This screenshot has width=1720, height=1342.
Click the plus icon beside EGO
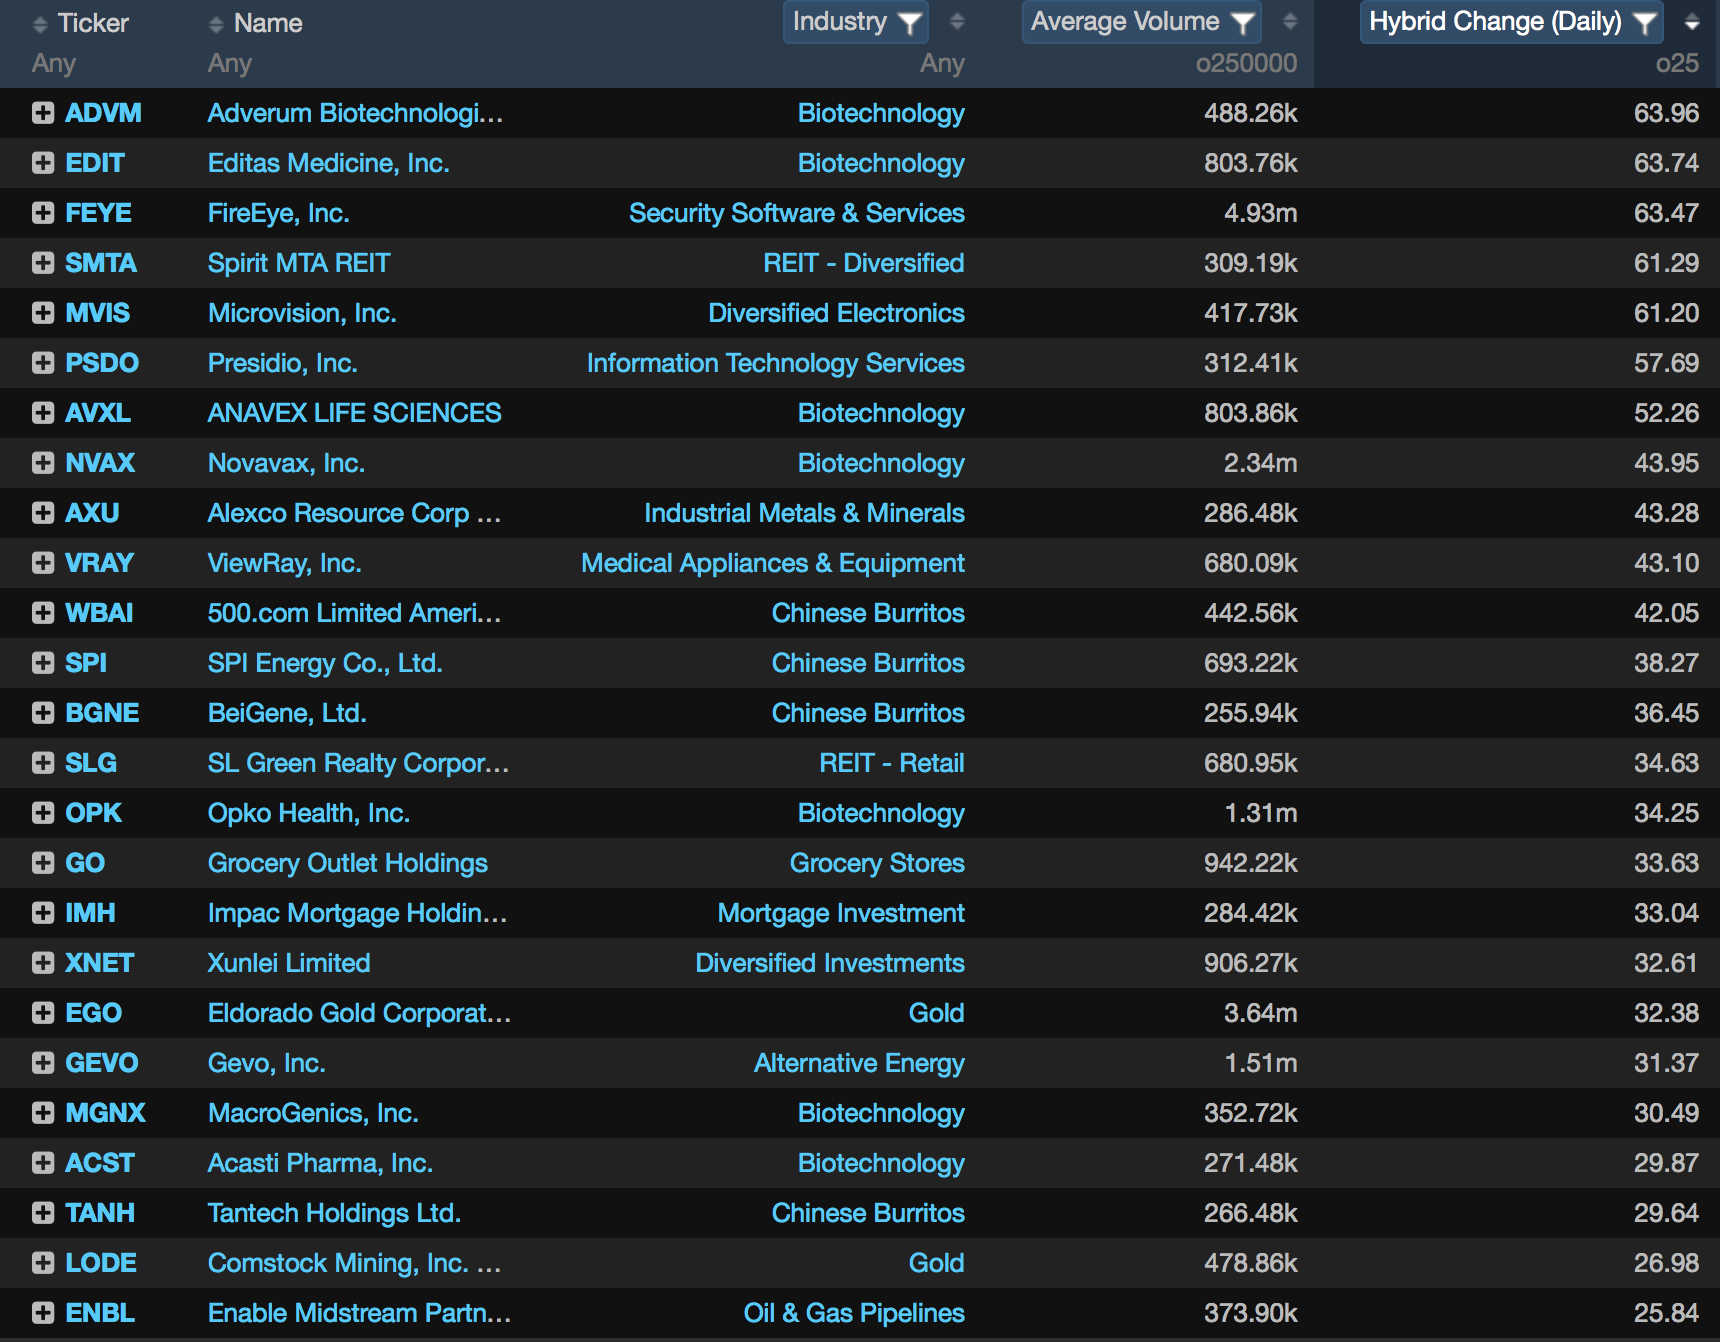[43, 1013]
